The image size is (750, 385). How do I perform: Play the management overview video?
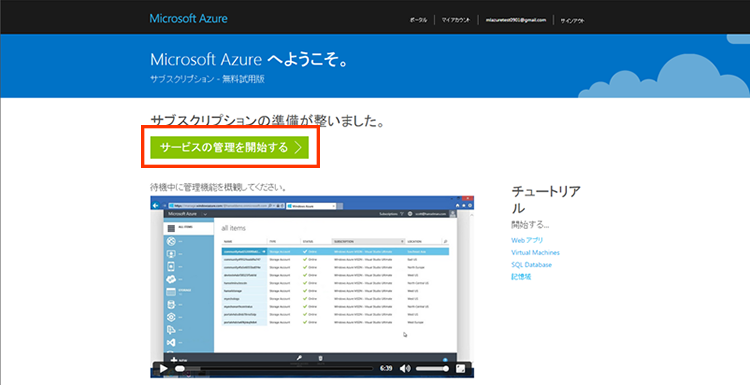coord(164,369)
